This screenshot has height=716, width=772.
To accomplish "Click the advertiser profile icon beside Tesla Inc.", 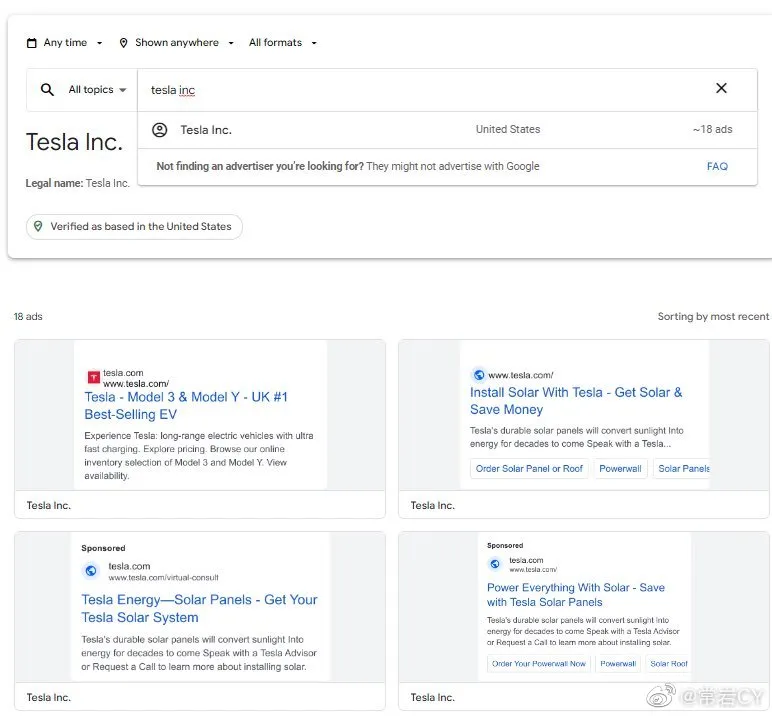I will (x=159, y=130).
